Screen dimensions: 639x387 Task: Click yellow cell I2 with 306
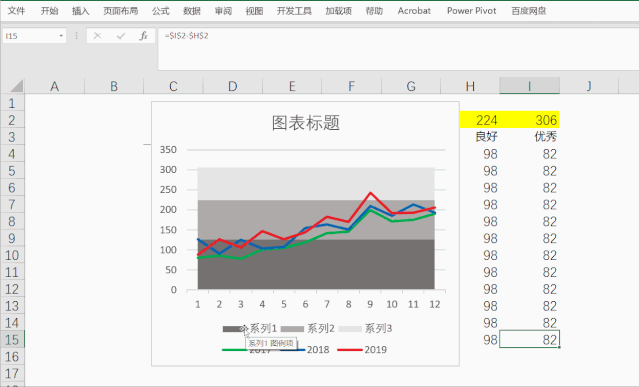point(529,120)
